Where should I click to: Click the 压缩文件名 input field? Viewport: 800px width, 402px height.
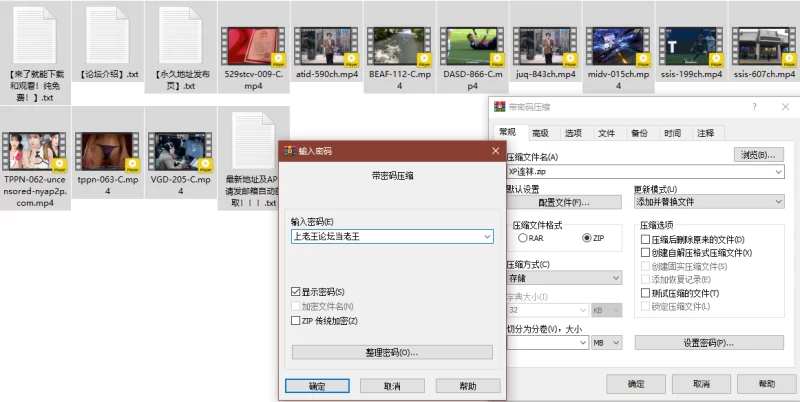click(x=640, y=171)
